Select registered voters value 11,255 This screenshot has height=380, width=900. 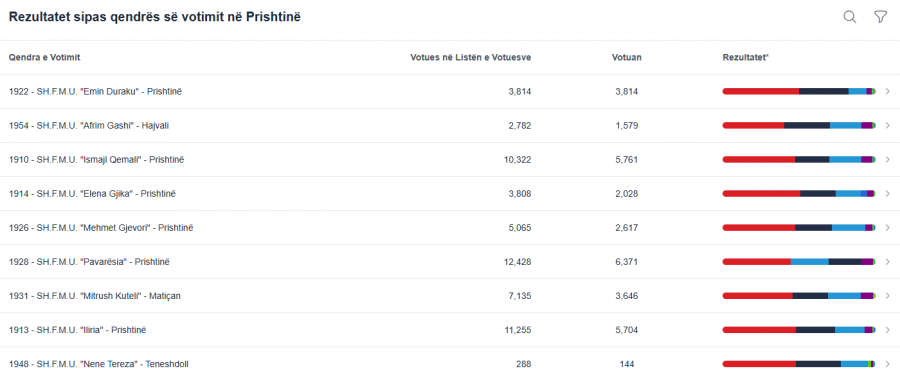(518, 330)
